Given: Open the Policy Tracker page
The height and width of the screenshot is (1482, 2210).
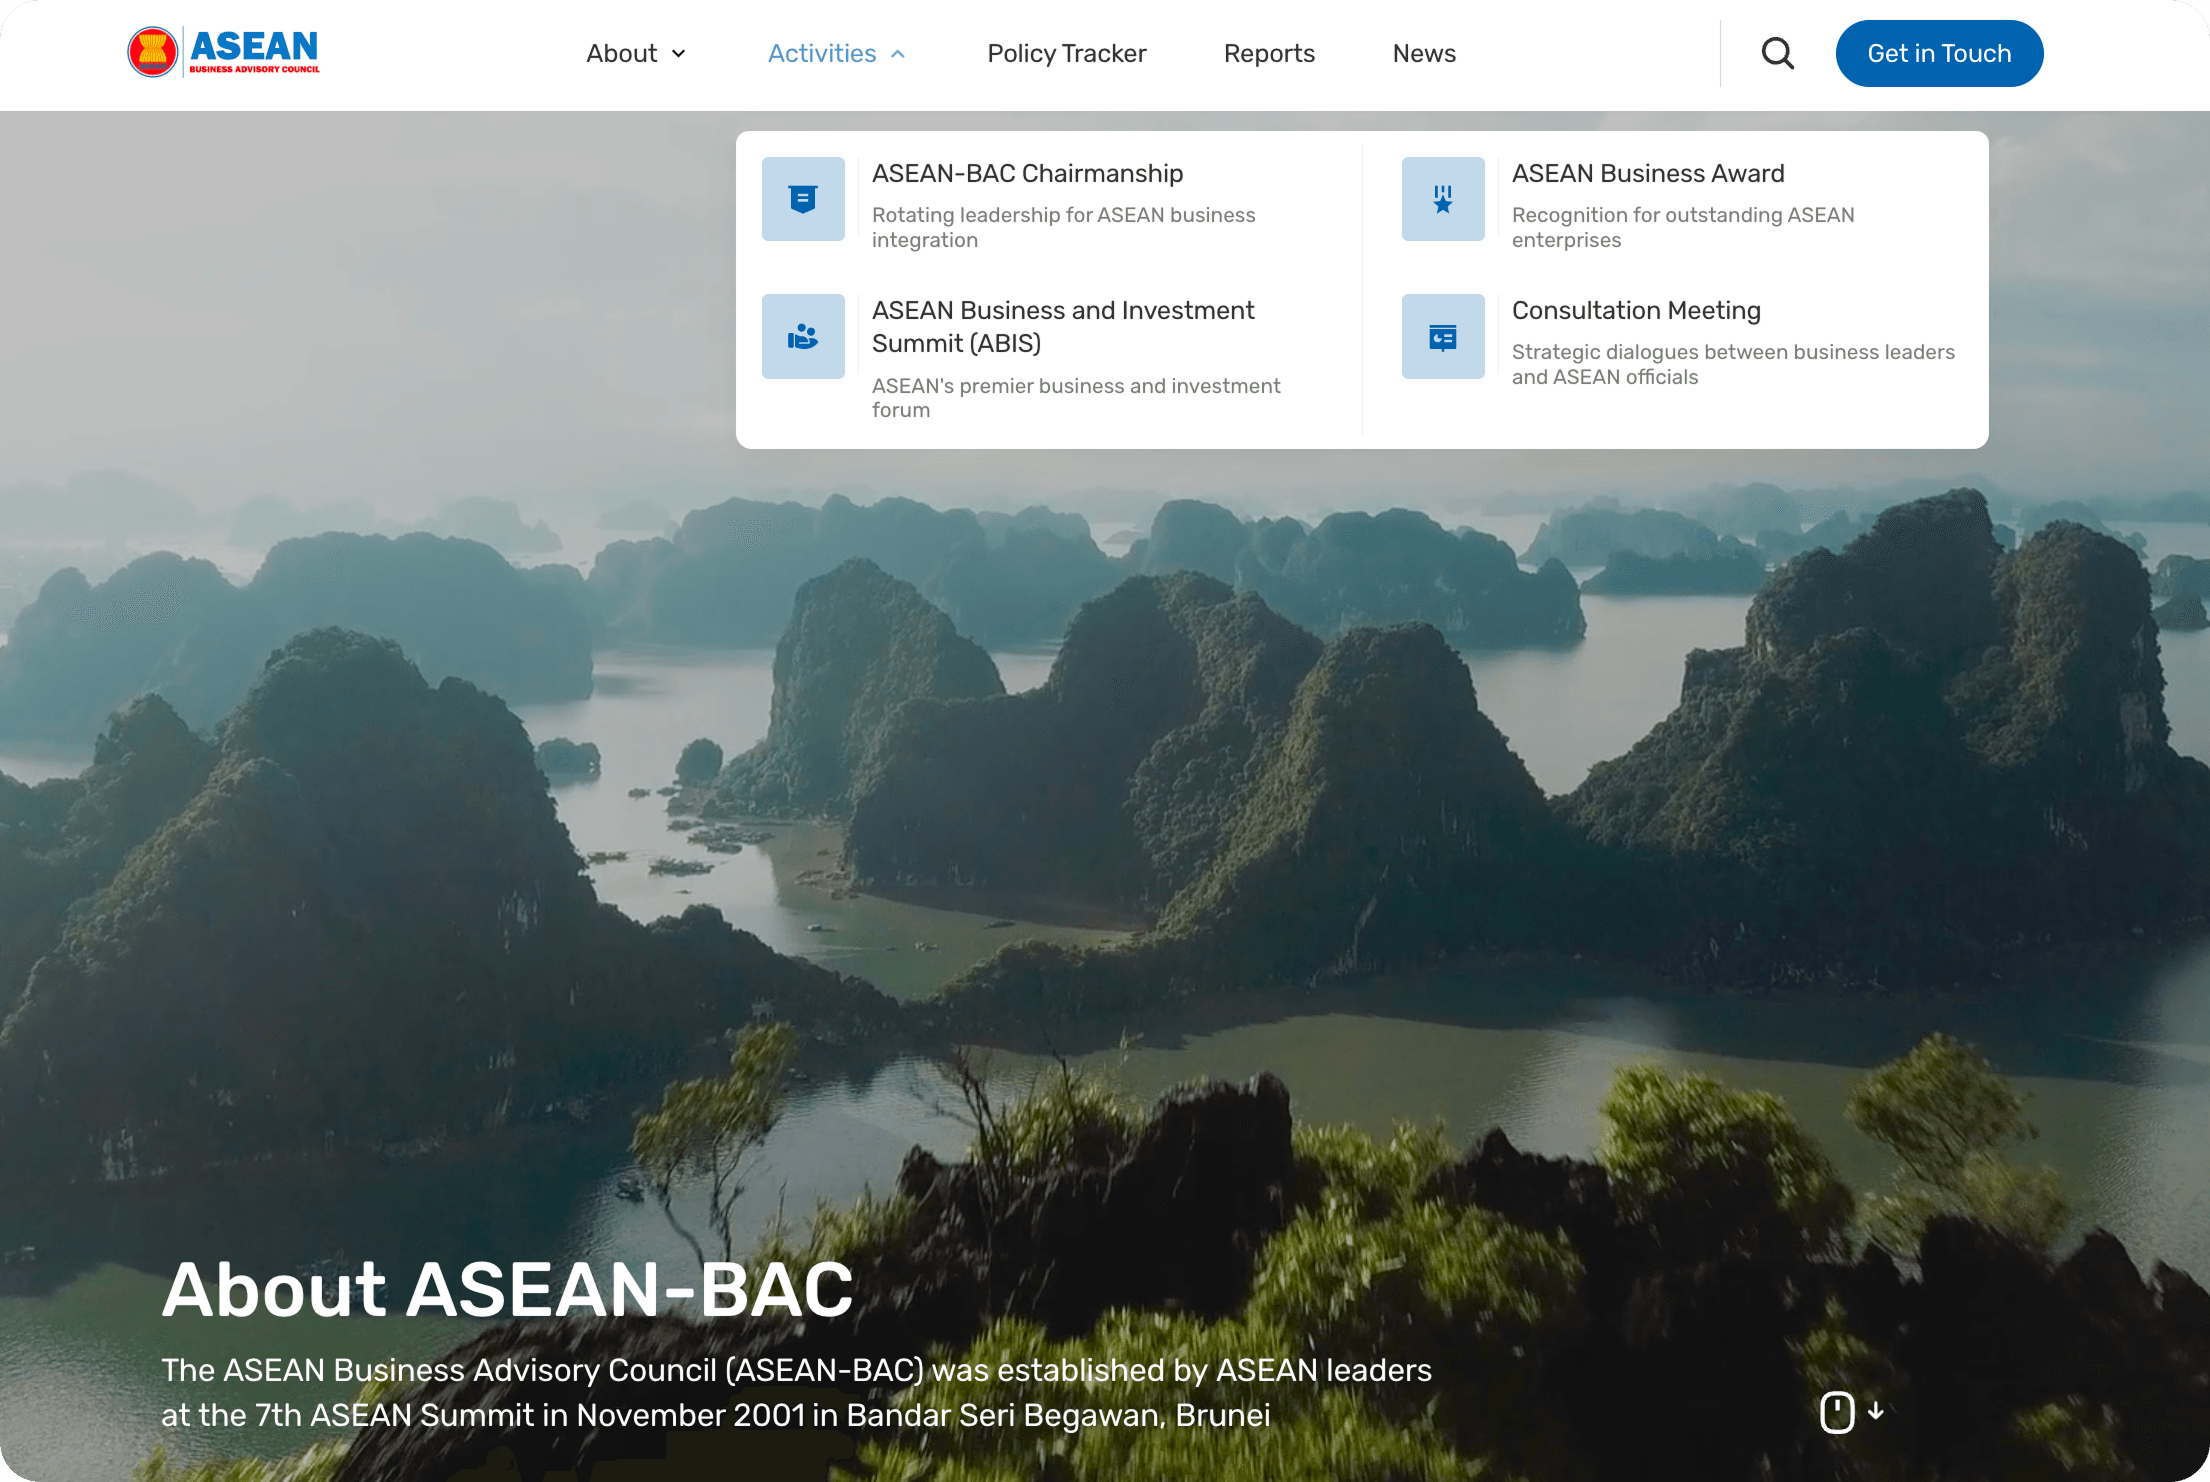Looking at the screenshot, I should (1066, 53).
